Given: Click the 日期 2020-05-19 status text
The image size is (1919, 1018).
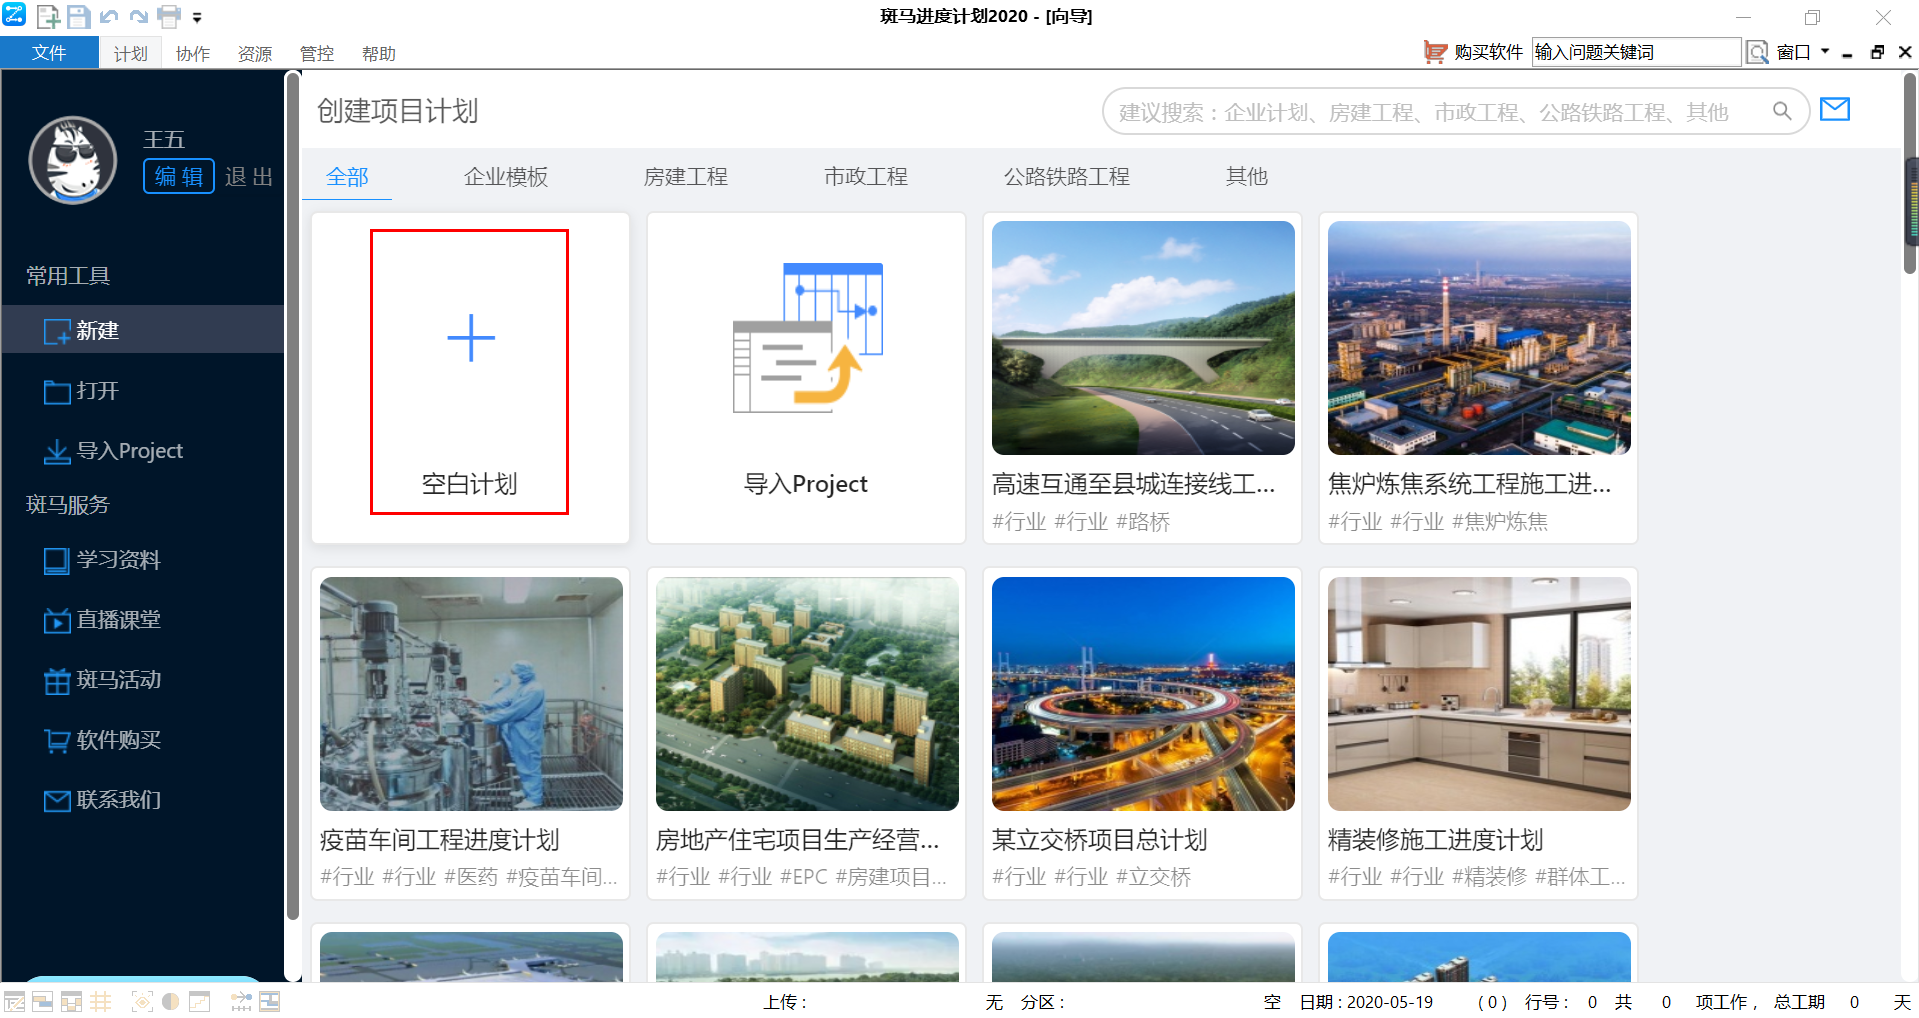Looking at the screenshot, I should pos(1366,1002).
